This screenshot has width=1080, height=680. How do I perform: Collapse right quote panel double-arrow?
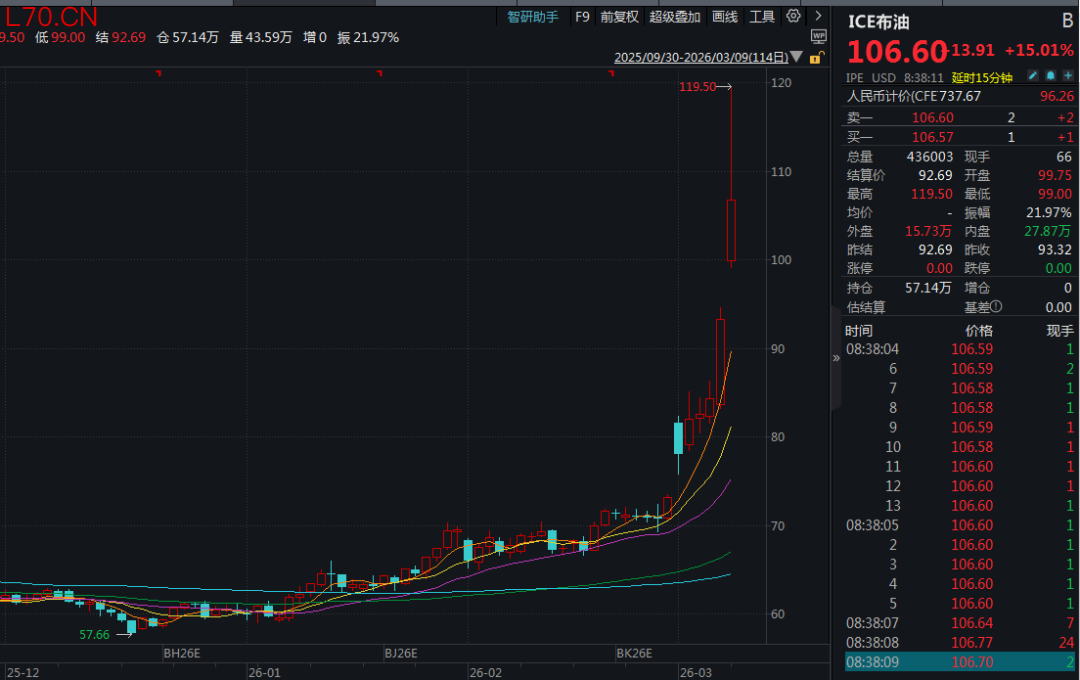point(836,358)
